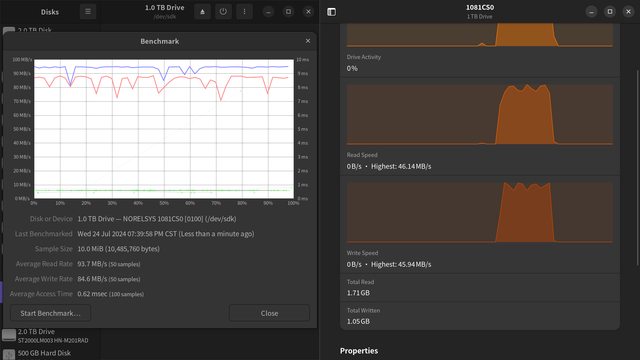Click Start Benchmark button
The width and height of the screenshot is (640, 360).
point(51,313)
